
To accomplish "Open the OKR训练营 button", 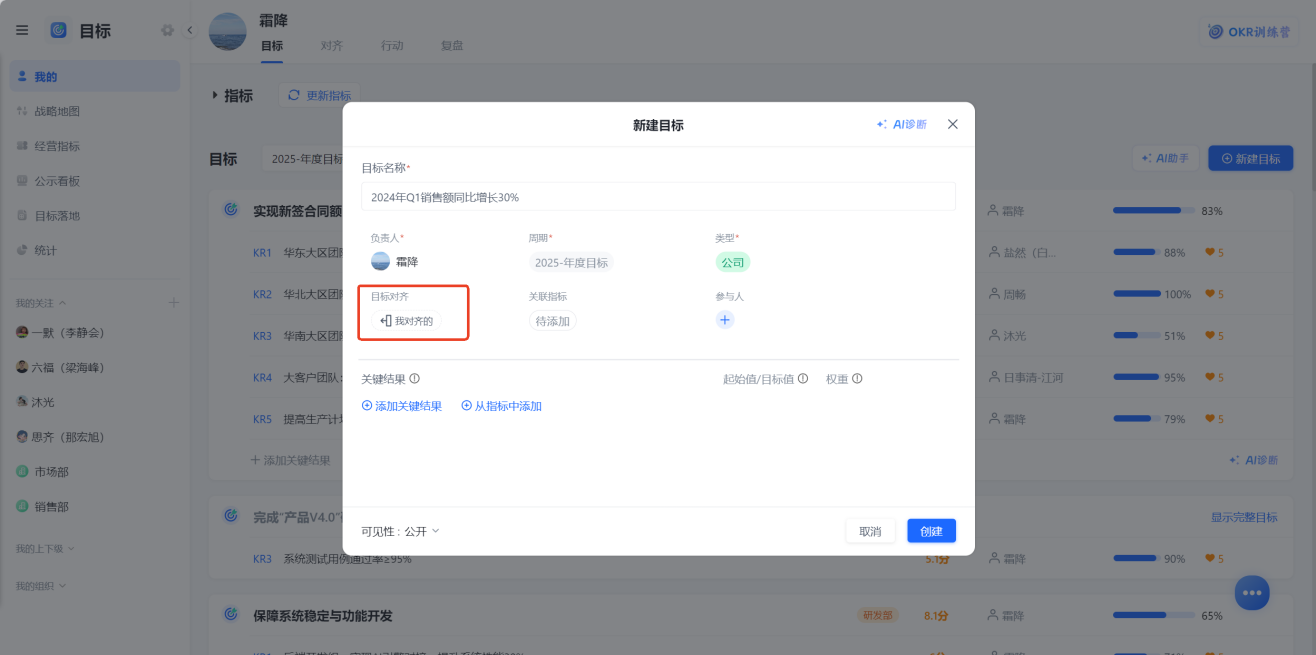I will click(1249, 31).
